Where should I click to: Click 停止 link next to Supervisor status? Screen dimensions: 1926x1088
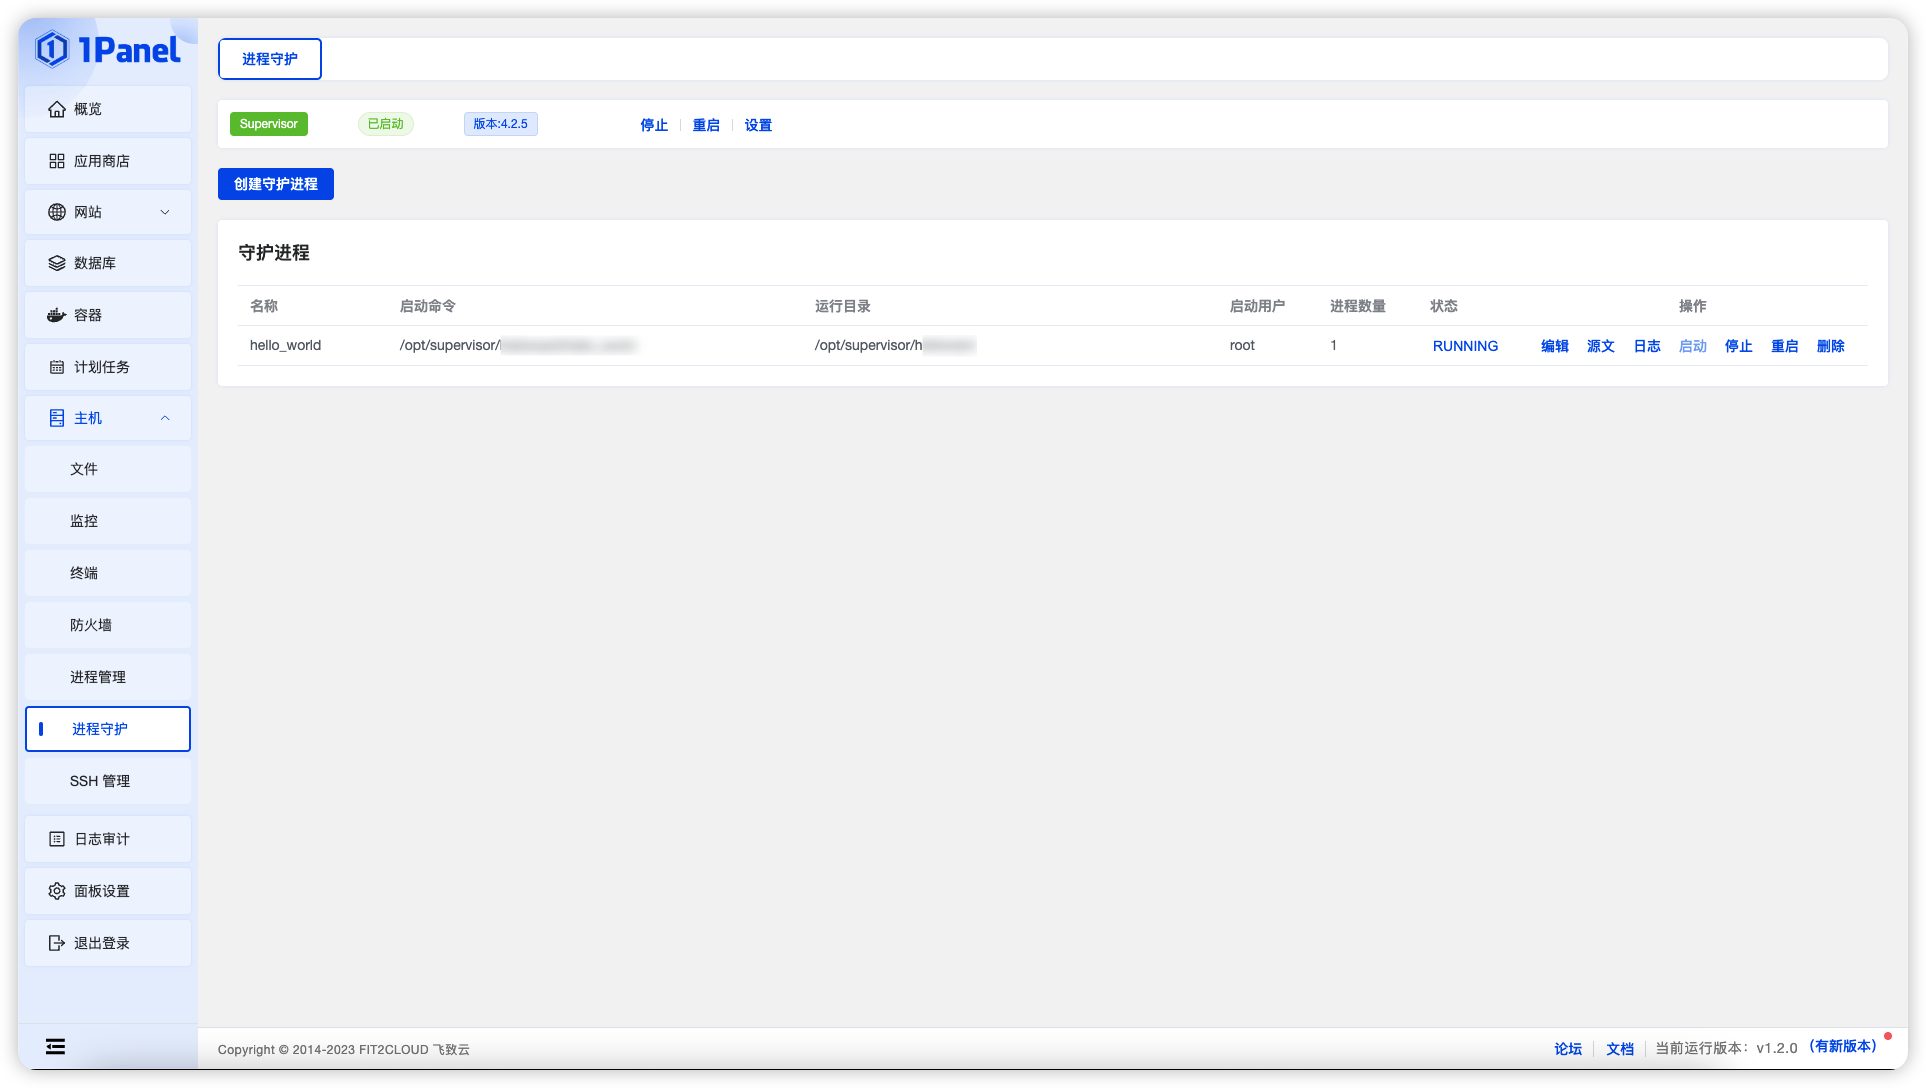(654, 125)
